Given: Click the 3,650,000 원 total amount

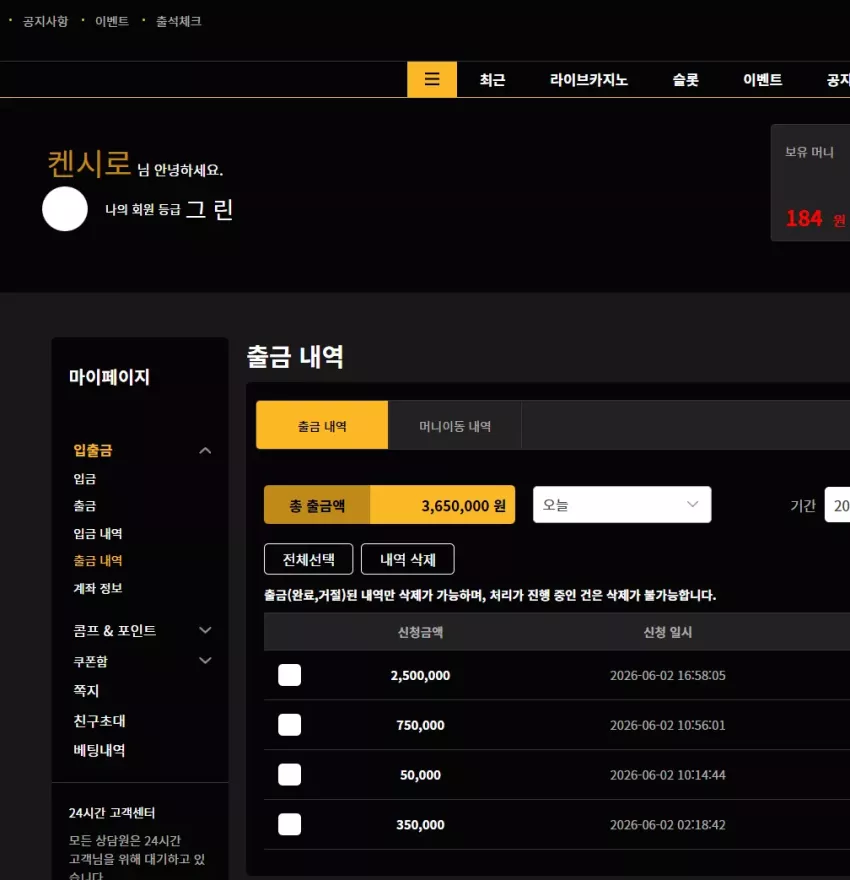Looking at the screenshot, I should click(463, 506).
